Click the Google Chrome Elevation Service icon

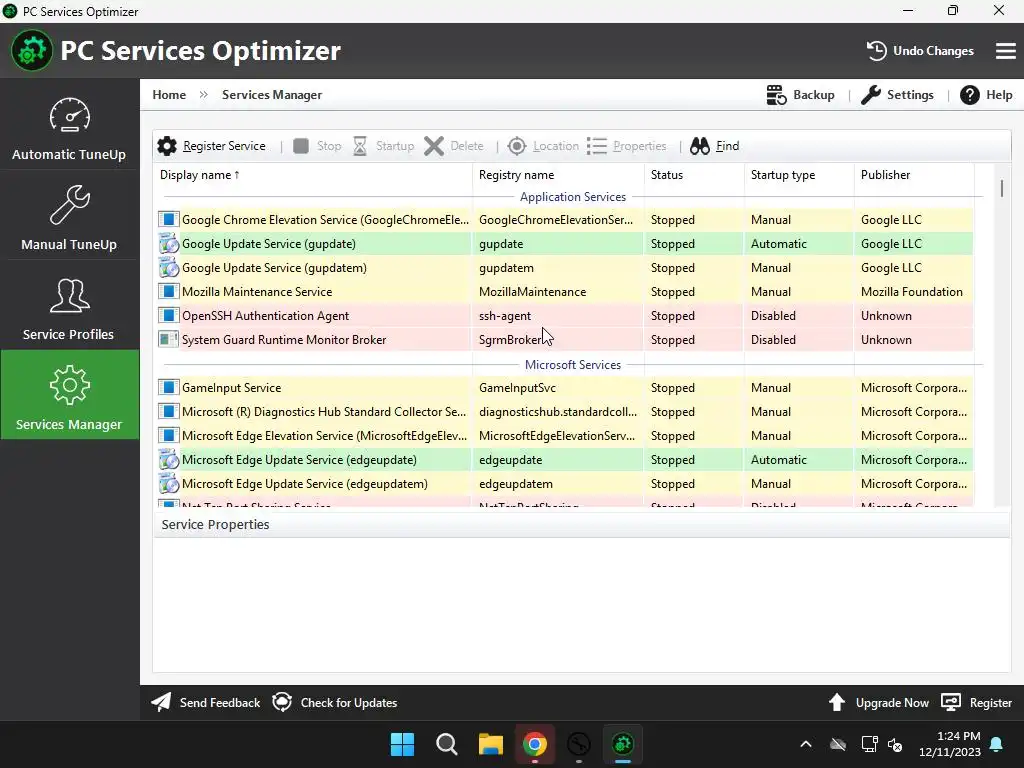pyautogui.click(x=168, y=219)
